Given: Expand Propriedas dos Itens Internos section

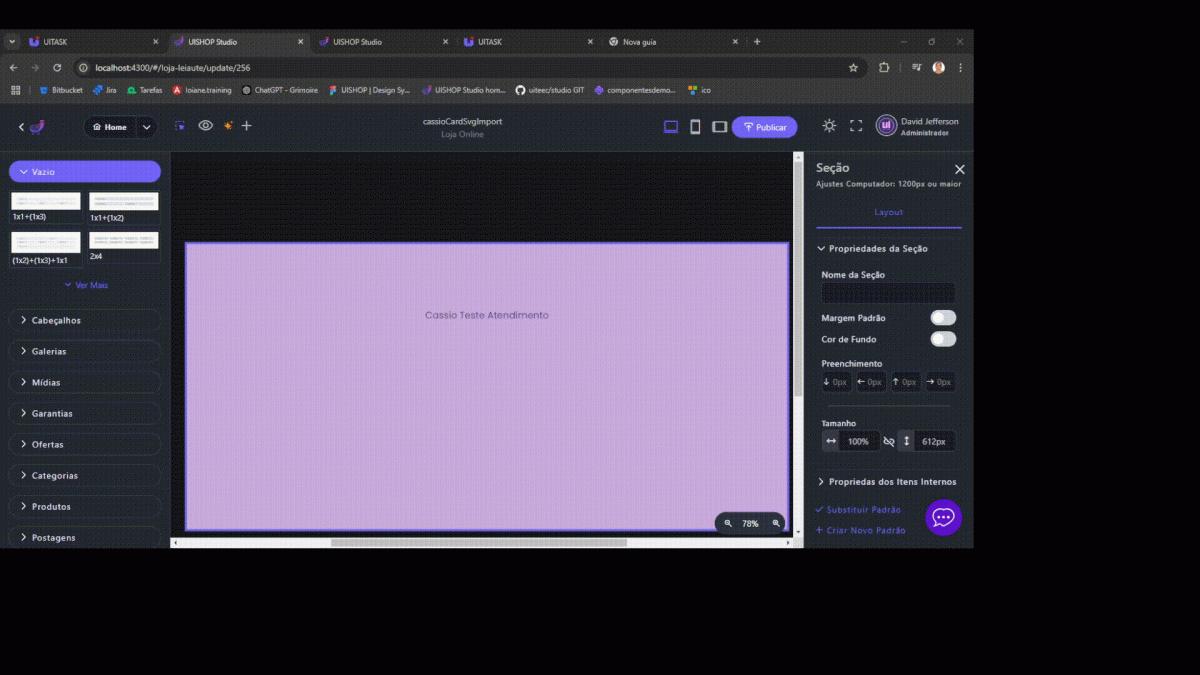Looking at the screenshot, I should click(886, 482).
